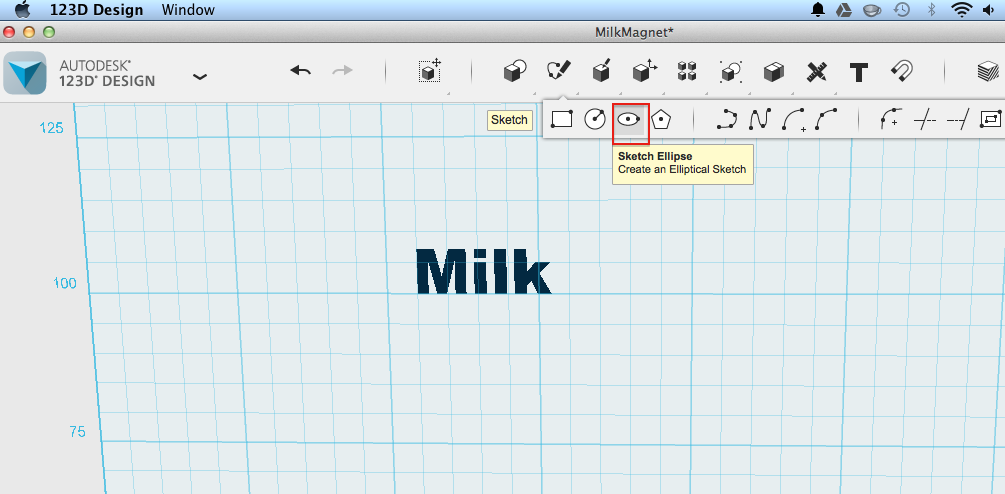The height and width of the screenshot is (494, 1005).
Task: Open the Pattern tool menu
Action: (687, 71)
